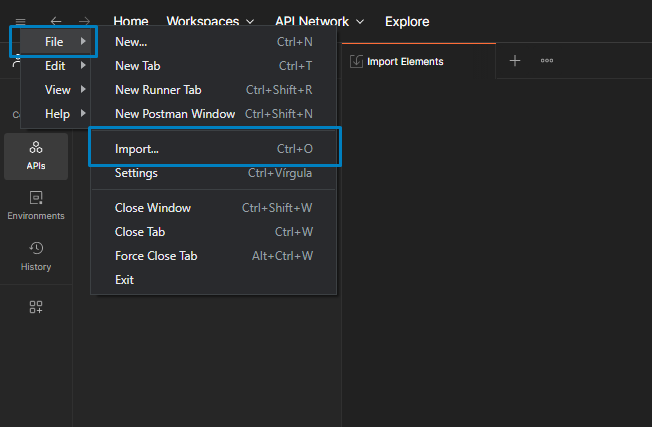Viewport: 652px width, 427px height.
Task: Choose Close Window menu entry
Action: point(213,208)
